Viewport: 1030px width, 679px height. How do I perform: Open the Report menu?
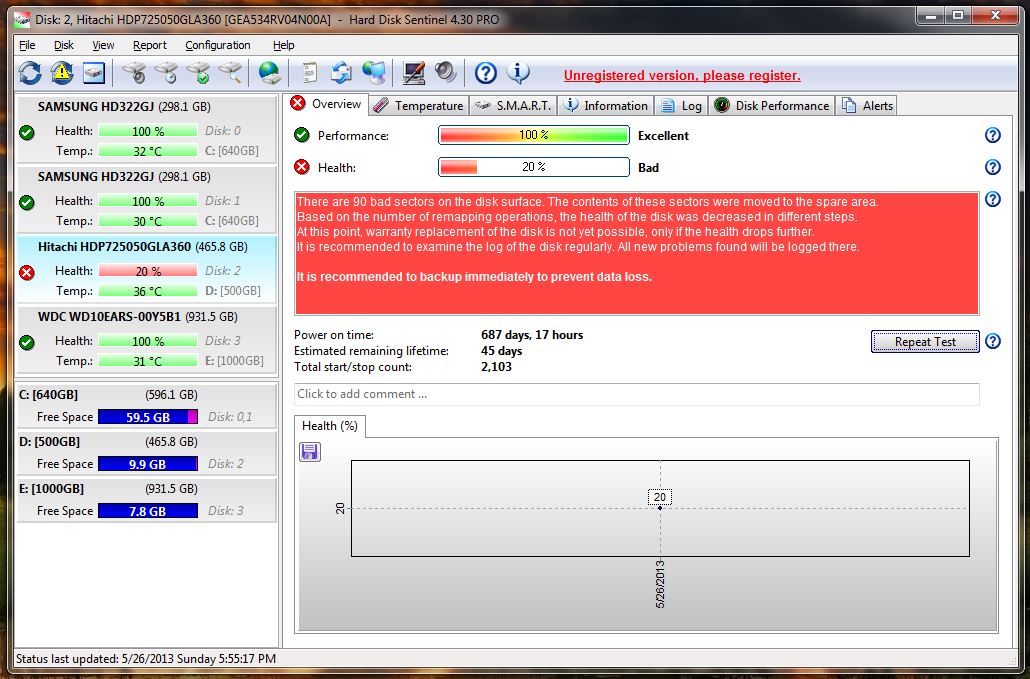click(x=150, y=45)
